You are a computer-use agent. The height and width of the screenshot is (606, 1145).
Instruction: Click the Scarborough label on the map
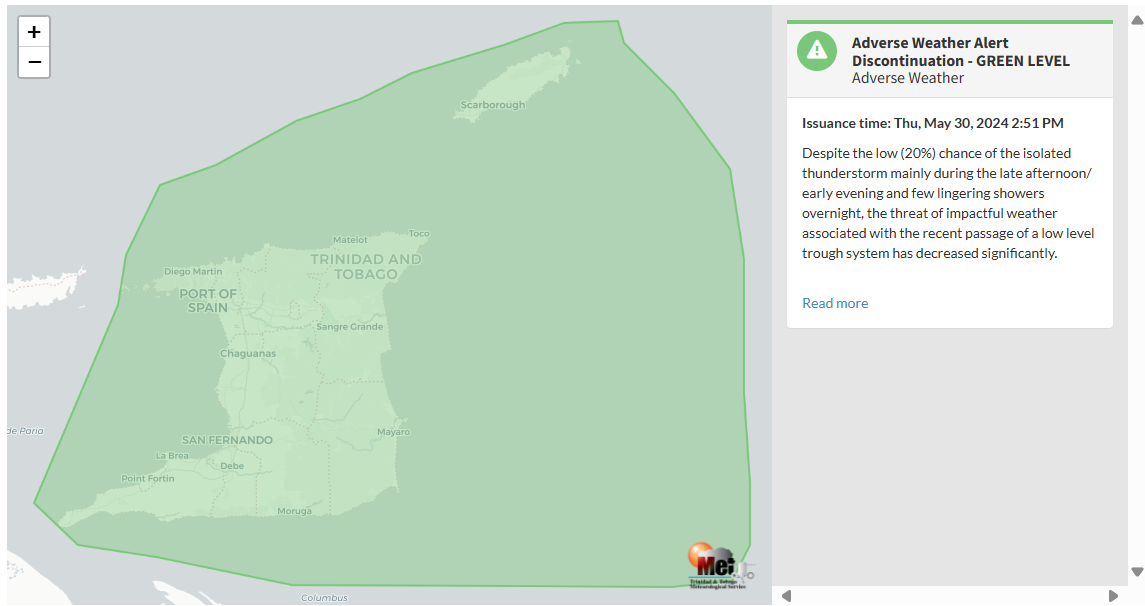pyautogui.click(x=492, y=104)
